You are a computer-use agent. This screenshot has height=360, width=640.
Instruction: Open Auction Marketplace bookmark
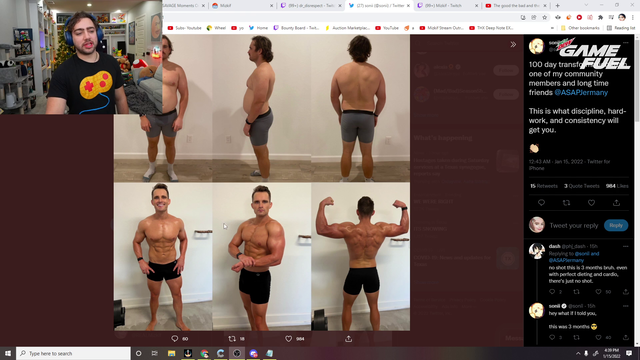347,28
